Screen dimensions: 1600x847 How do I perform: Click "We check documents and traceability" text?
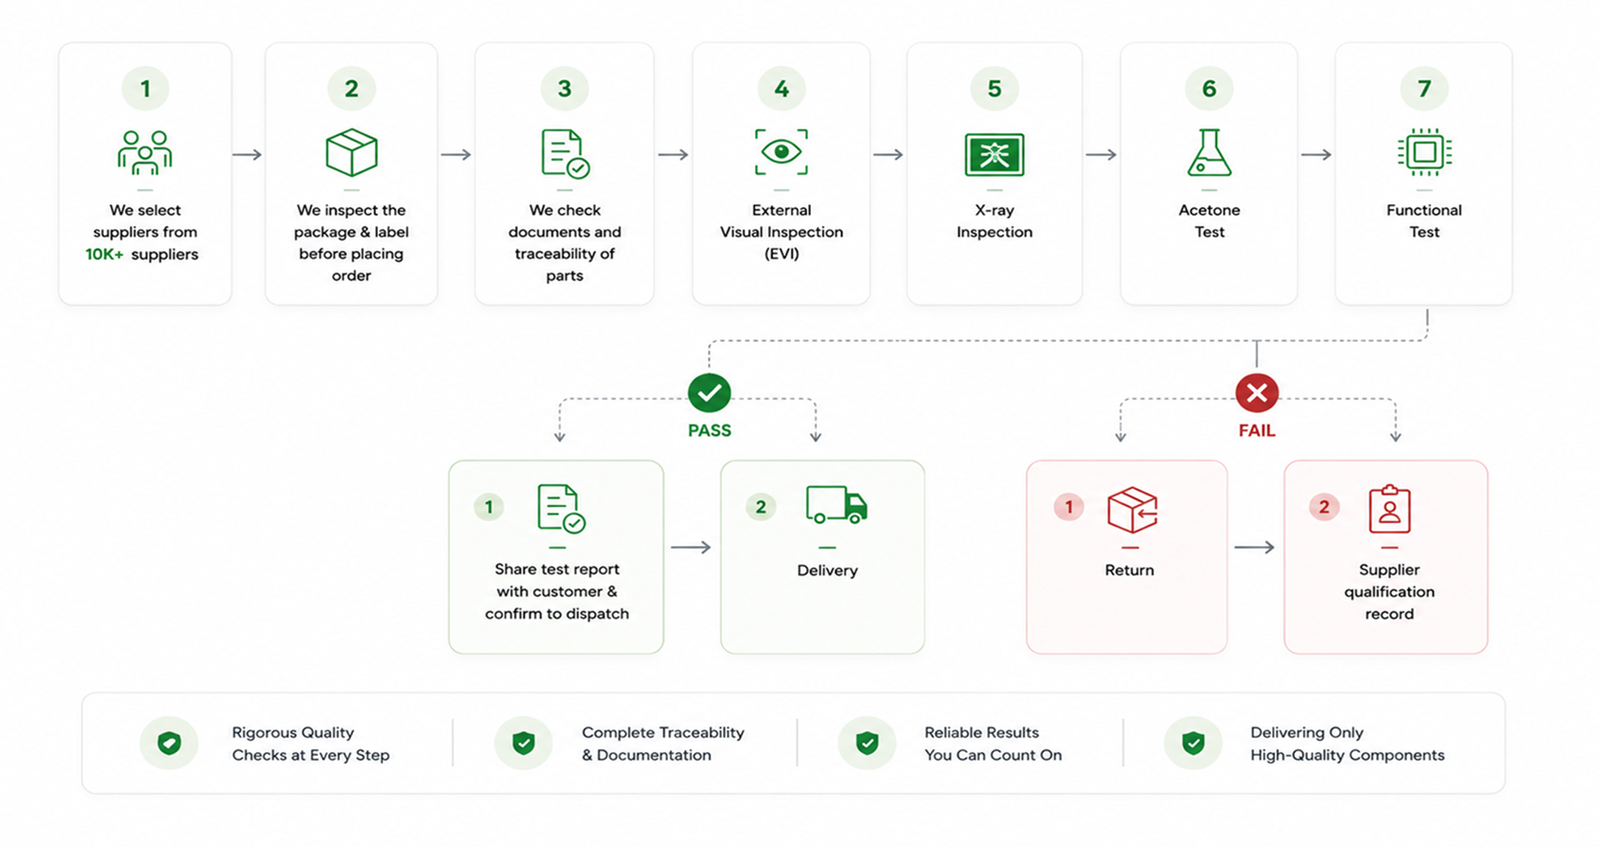(565, 232)
